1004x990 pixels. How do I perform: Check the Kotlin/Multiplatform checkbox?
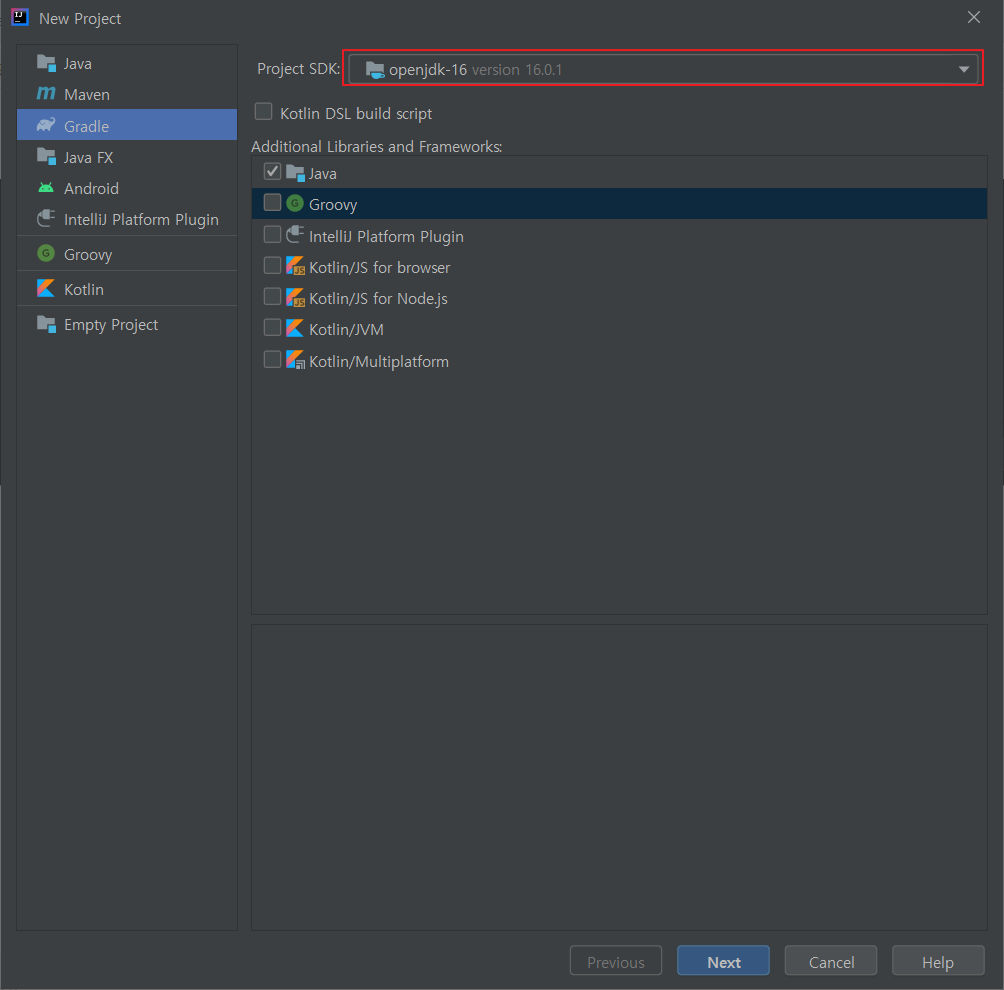point(273,359)
